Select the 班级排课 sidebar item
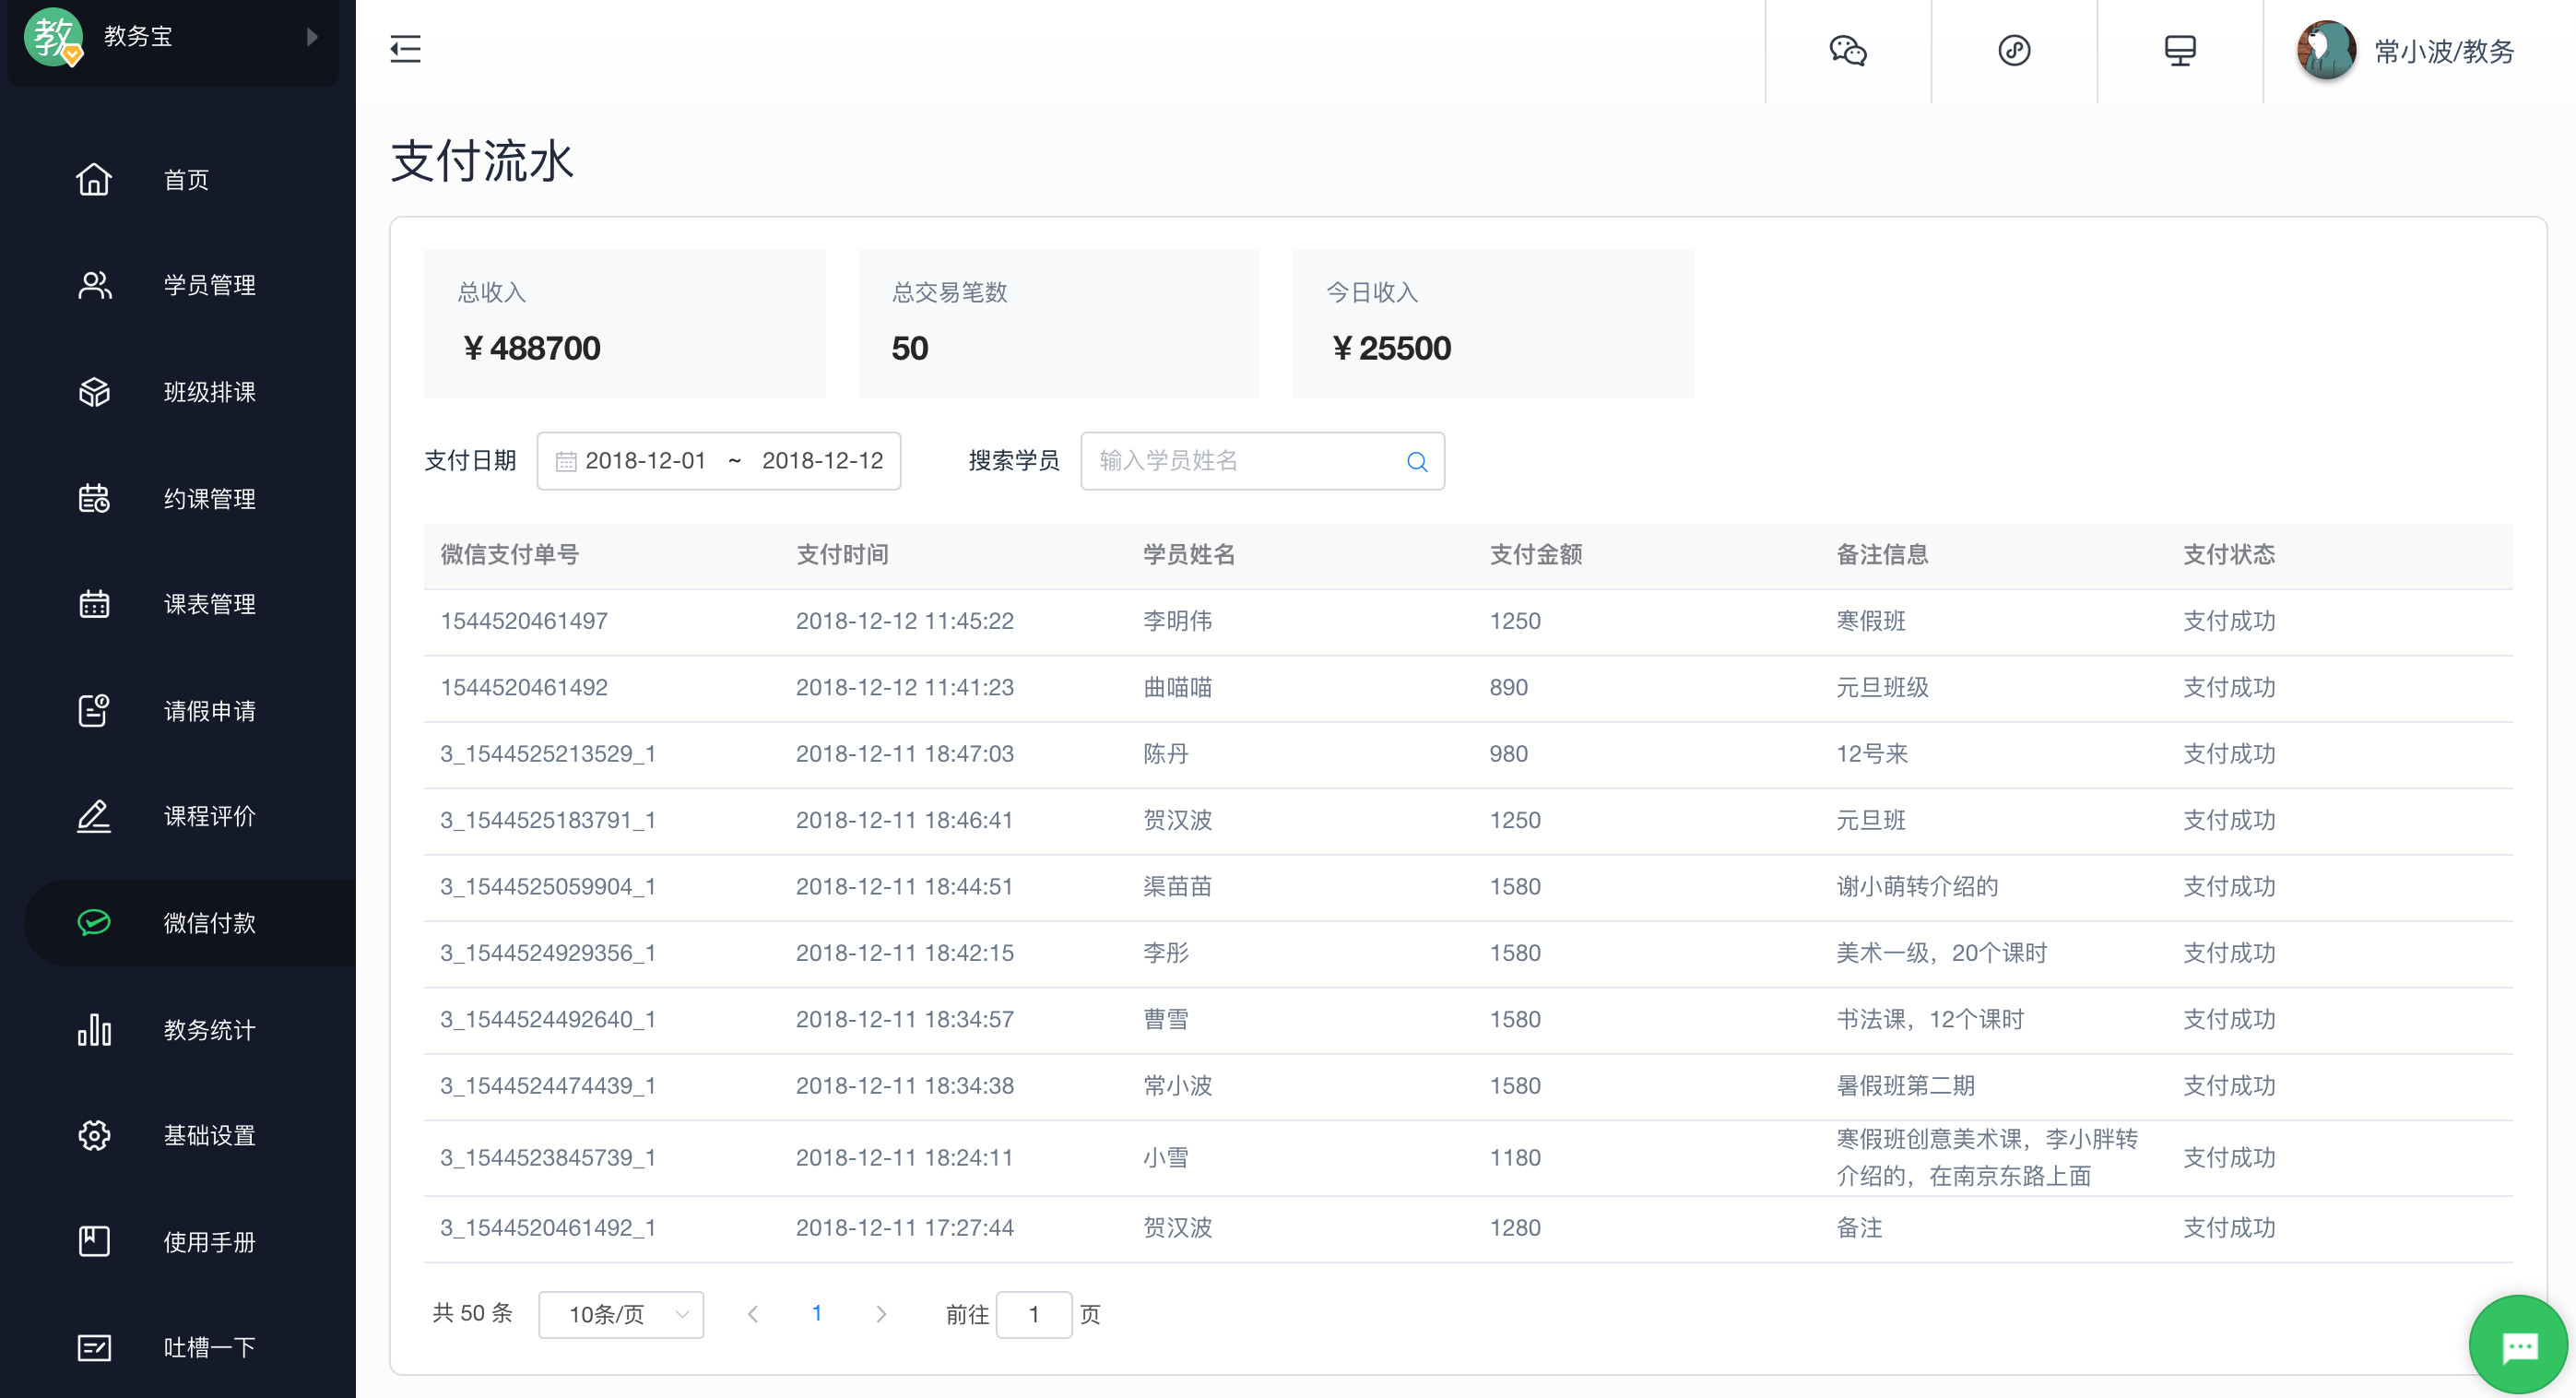This screenshot has height=1398, width=2576. [x=209, y=392]
